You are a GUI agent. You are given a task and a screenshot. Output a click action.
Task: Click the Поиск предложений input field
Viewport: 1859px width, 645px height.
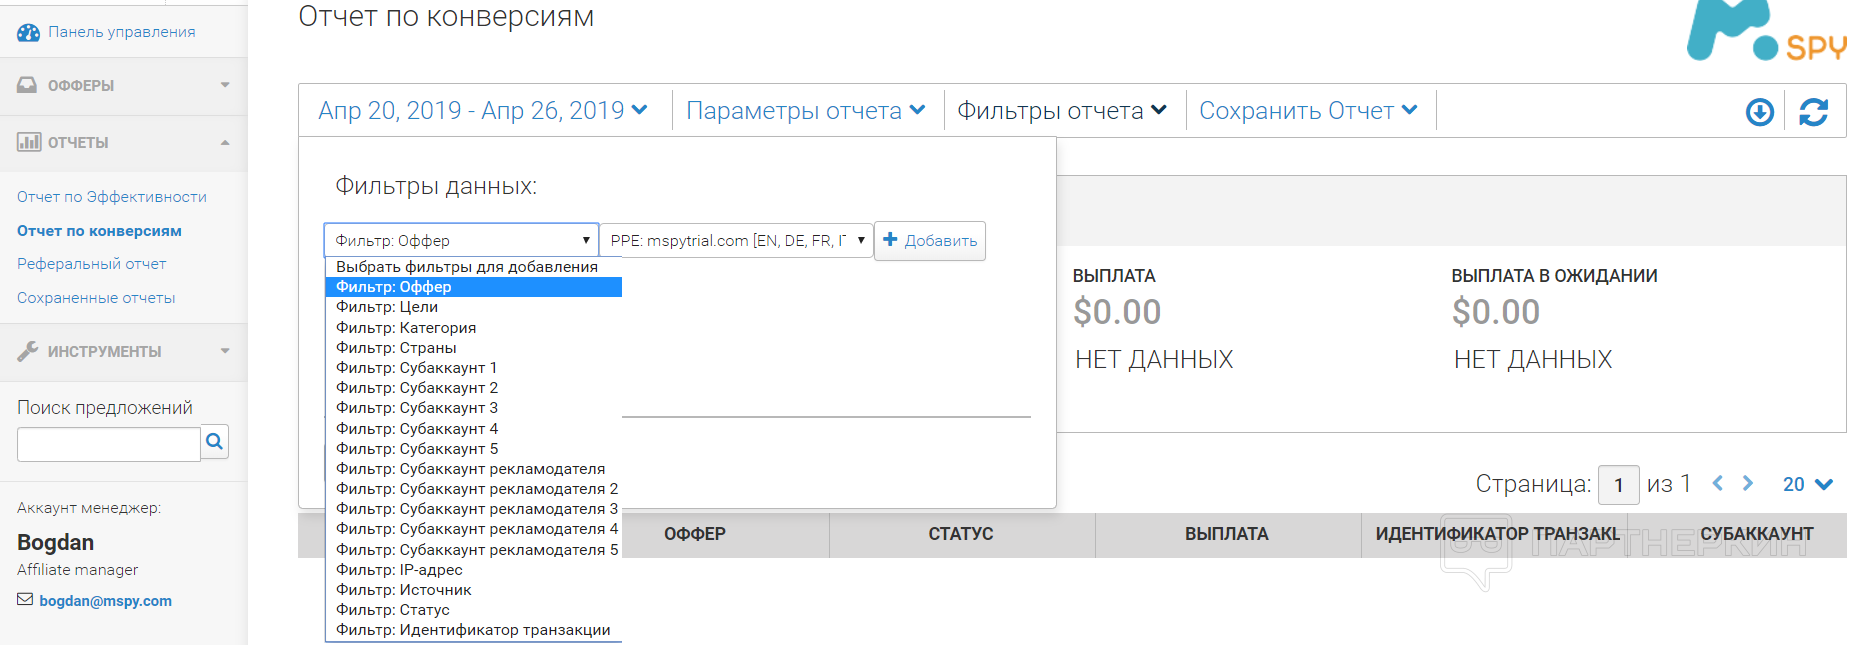click(x=108, y=444)
